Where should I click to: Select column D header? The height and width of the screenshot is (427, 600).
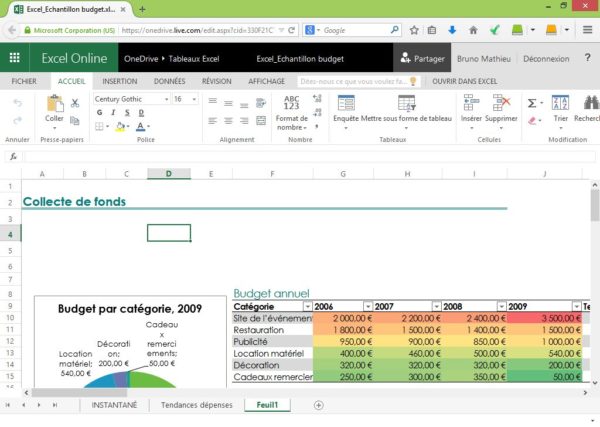click(169, 174)
